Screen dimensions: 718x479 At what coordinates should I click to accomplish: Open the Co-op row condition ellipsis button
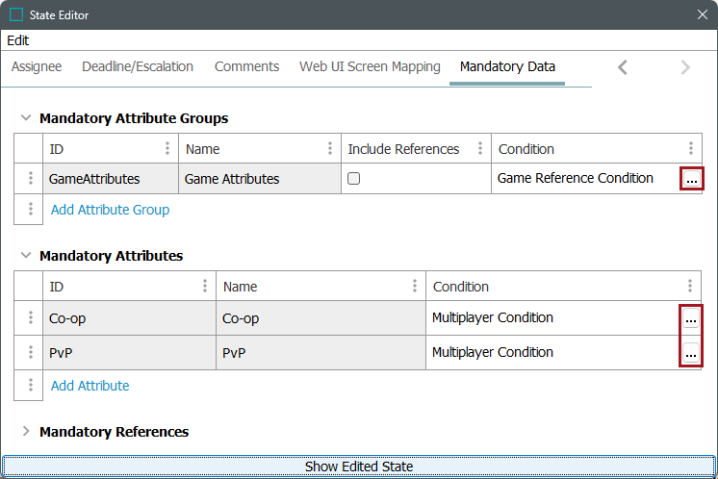pyautogui.click(x=691, y=318)
